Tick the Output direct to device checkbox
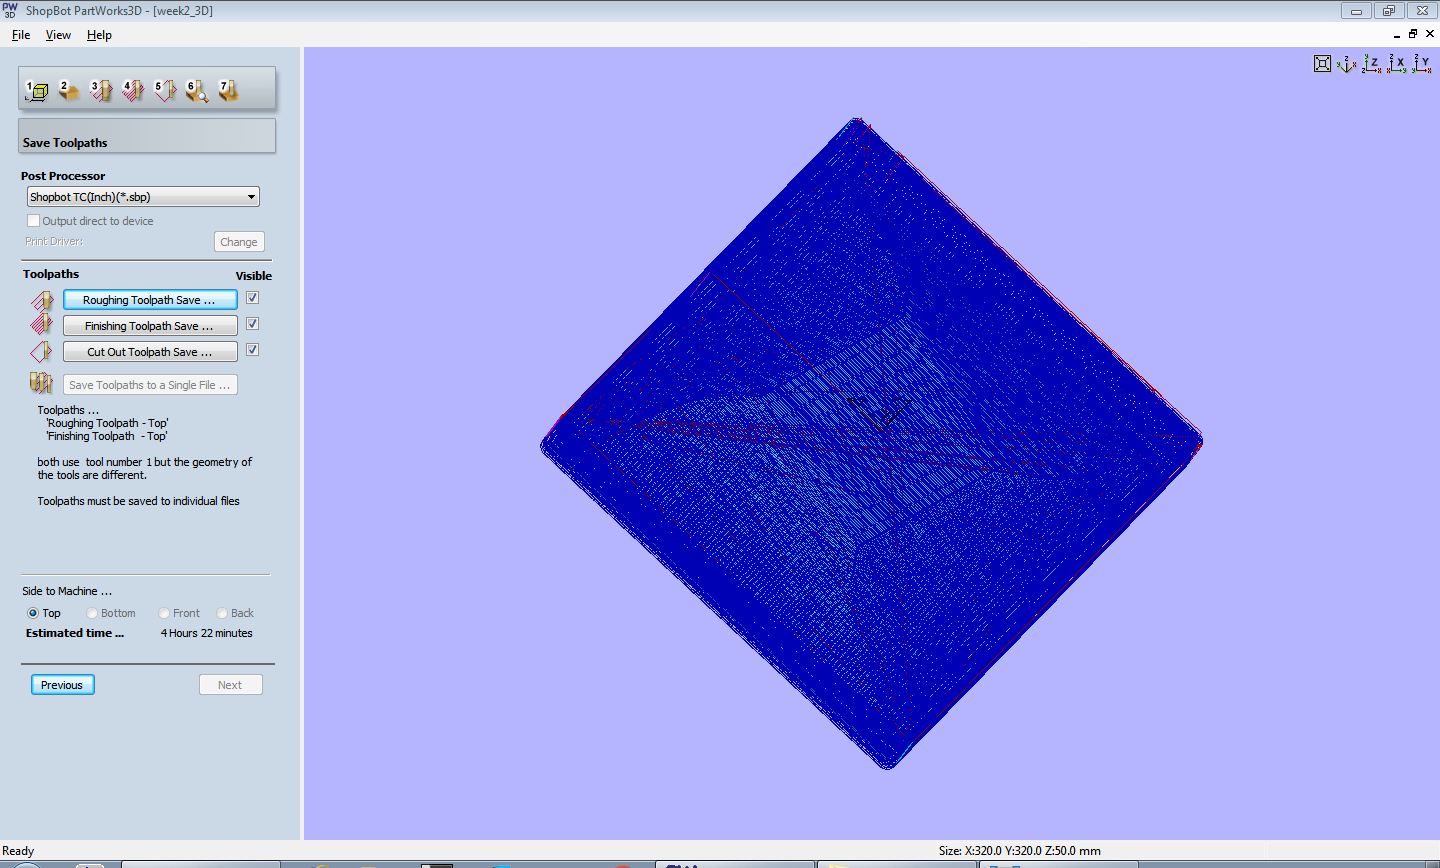Viewport: 1440px width, 868px height. (x=33, y=221)
